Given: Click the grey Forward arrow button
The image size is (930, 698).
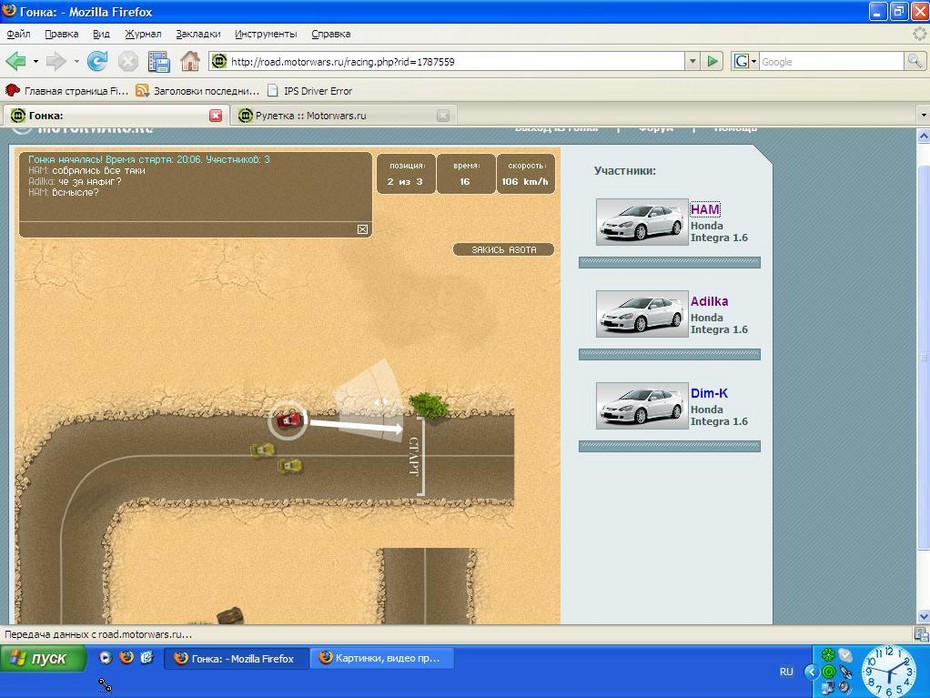Looking at the screenshot, I should [56, 61].
